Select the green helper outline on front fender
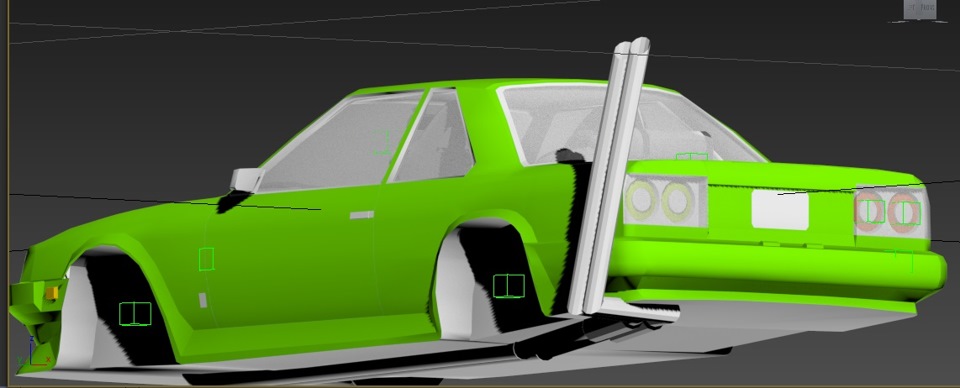The height and width of the screenshot is (388, 960). pos(206,259)
